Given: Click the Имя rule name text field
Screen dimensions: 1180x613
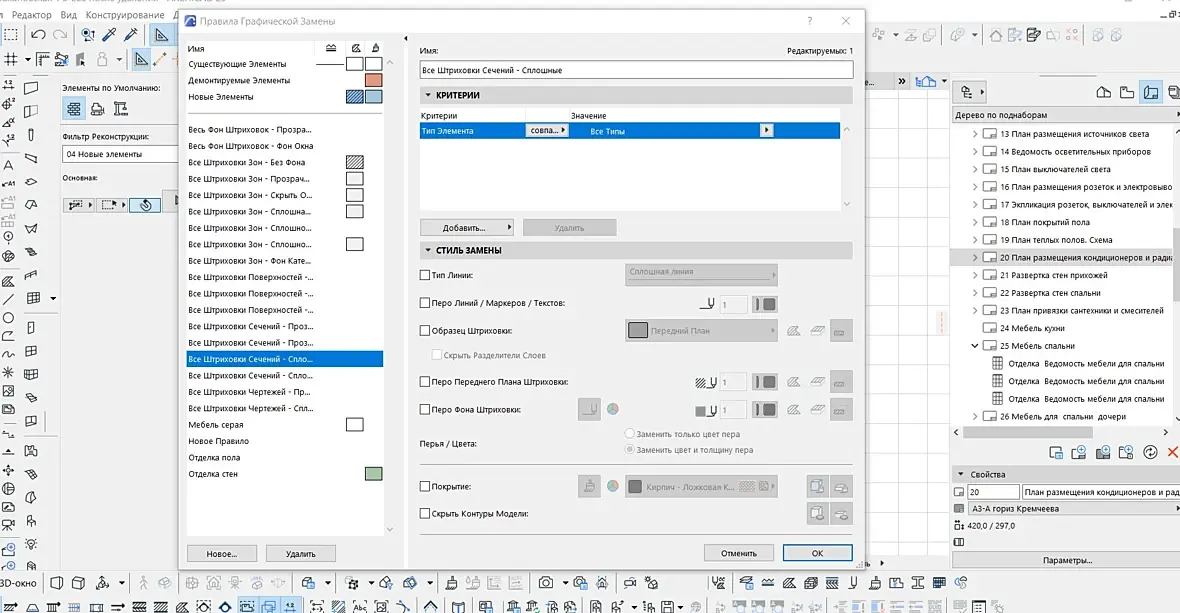Looking at the screenshot, I should [x=636, y=70].
